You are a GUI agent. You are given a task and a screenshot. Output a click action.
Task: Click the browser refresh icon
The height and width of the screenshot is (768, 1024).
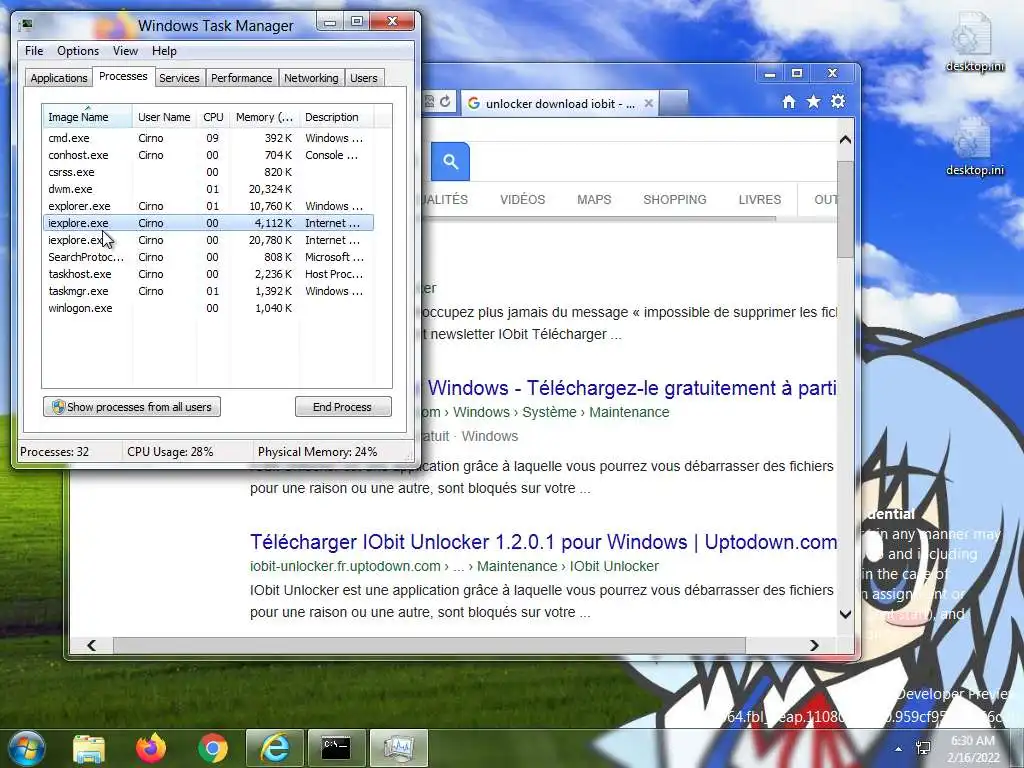coord(445,102)
